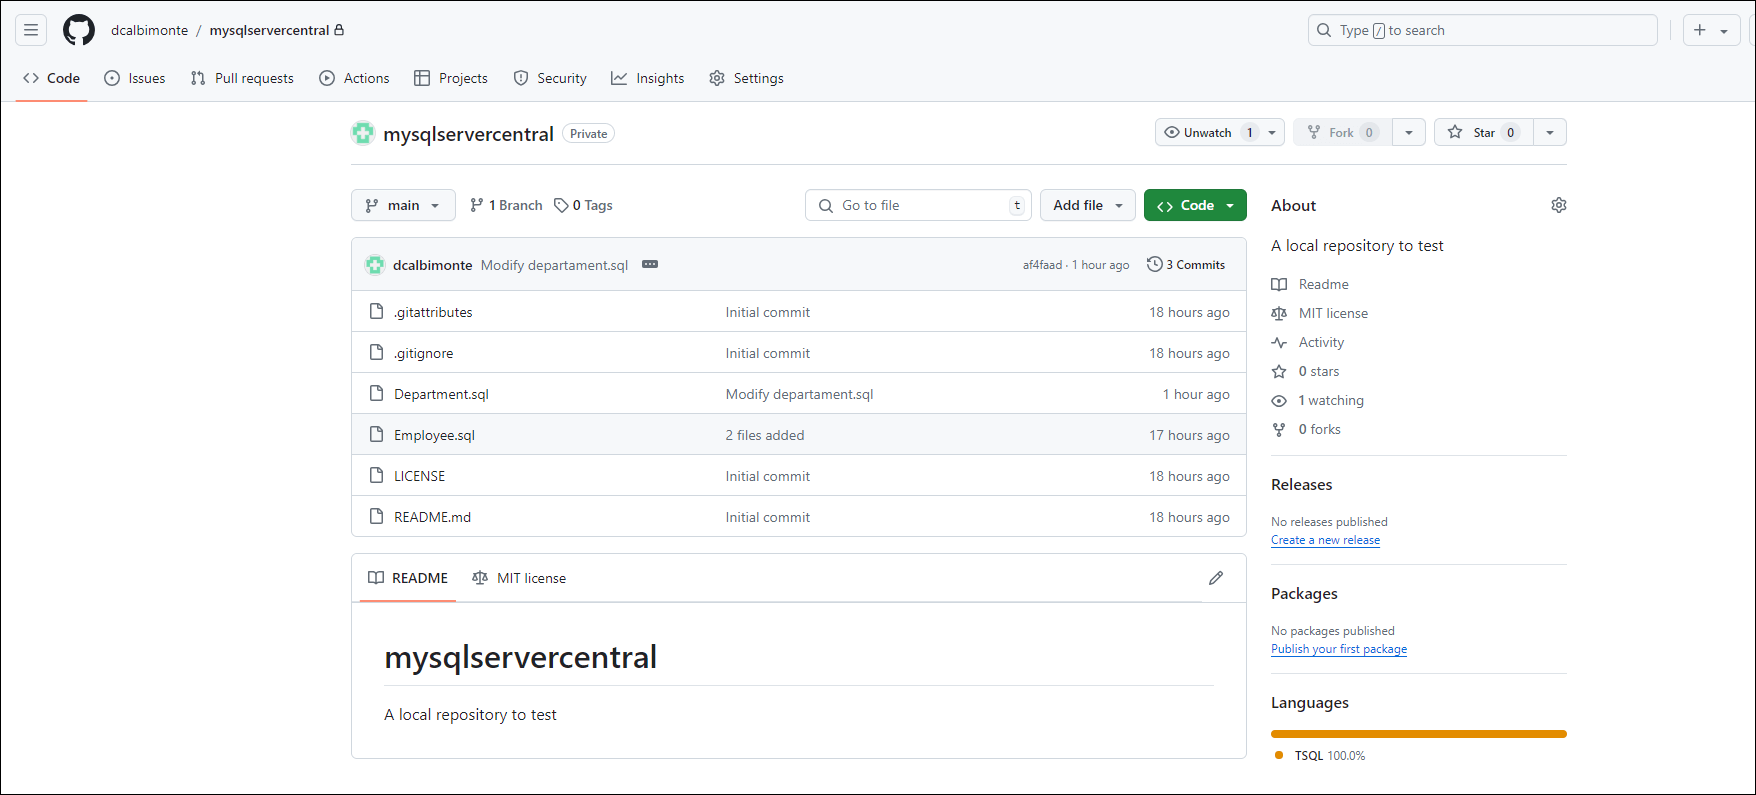Open the 3 Commits history
Image resolution: width=1756 pixels, height=795 pixels.
click(1186, 265)
